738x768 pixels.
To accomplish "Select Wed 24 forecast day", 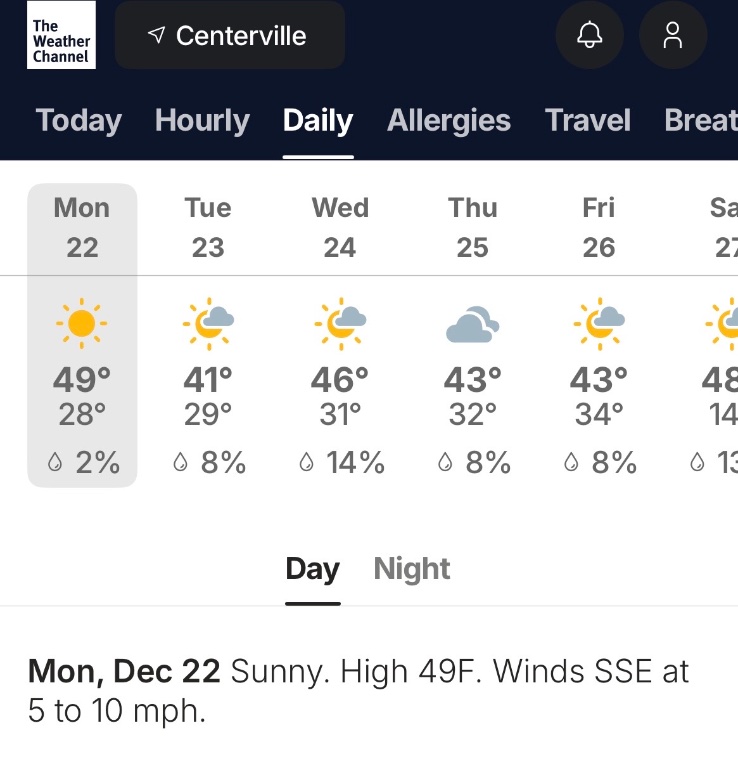I will (x=340, y=227).
